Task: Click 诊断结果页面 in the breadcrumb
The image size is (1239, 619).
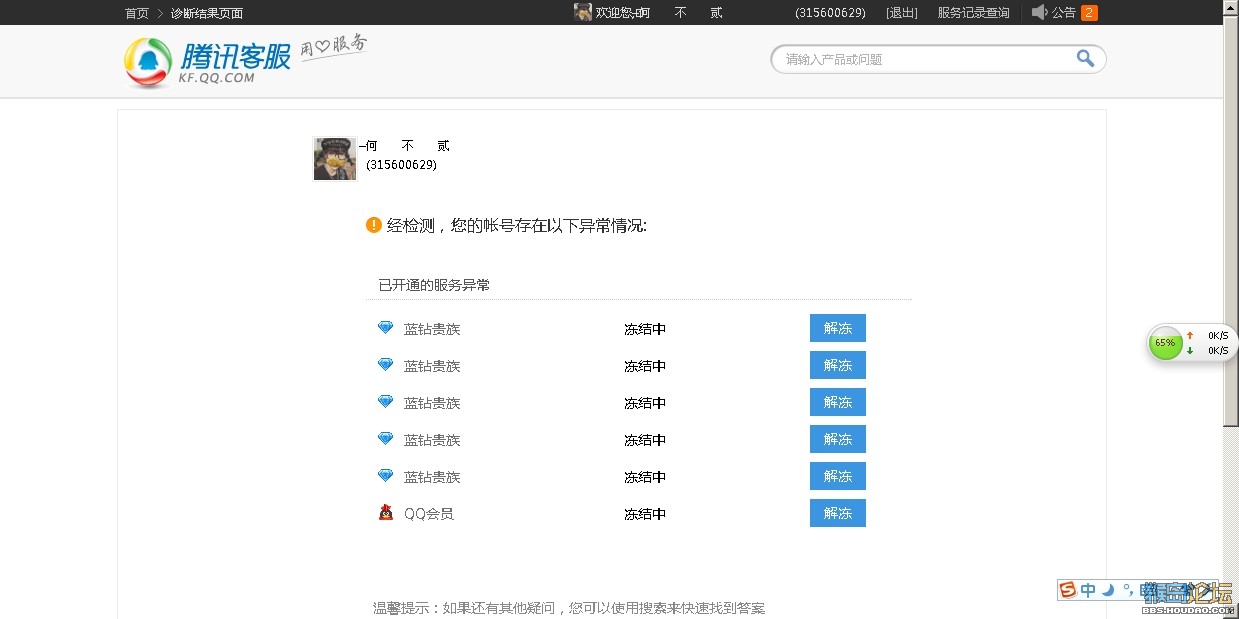Action: (x=207, y=13)
